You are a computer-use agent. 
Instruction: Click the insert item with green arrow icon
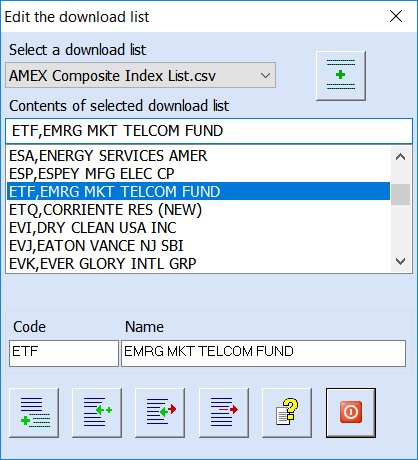pyautogui.click(x=97, y=413)
